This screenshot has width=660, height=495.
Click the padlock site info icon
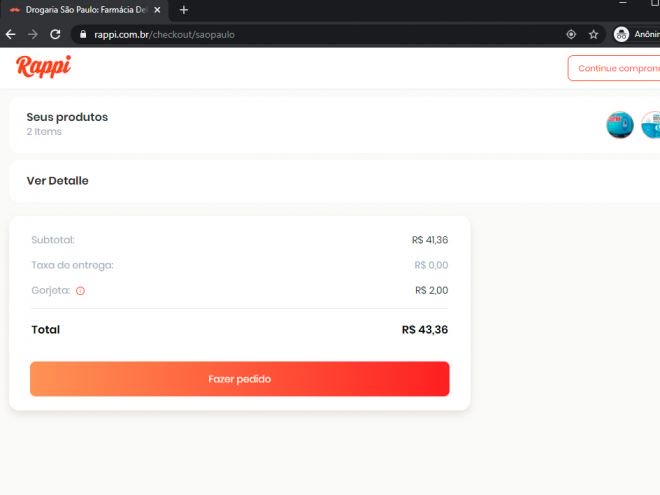point(83,35)
